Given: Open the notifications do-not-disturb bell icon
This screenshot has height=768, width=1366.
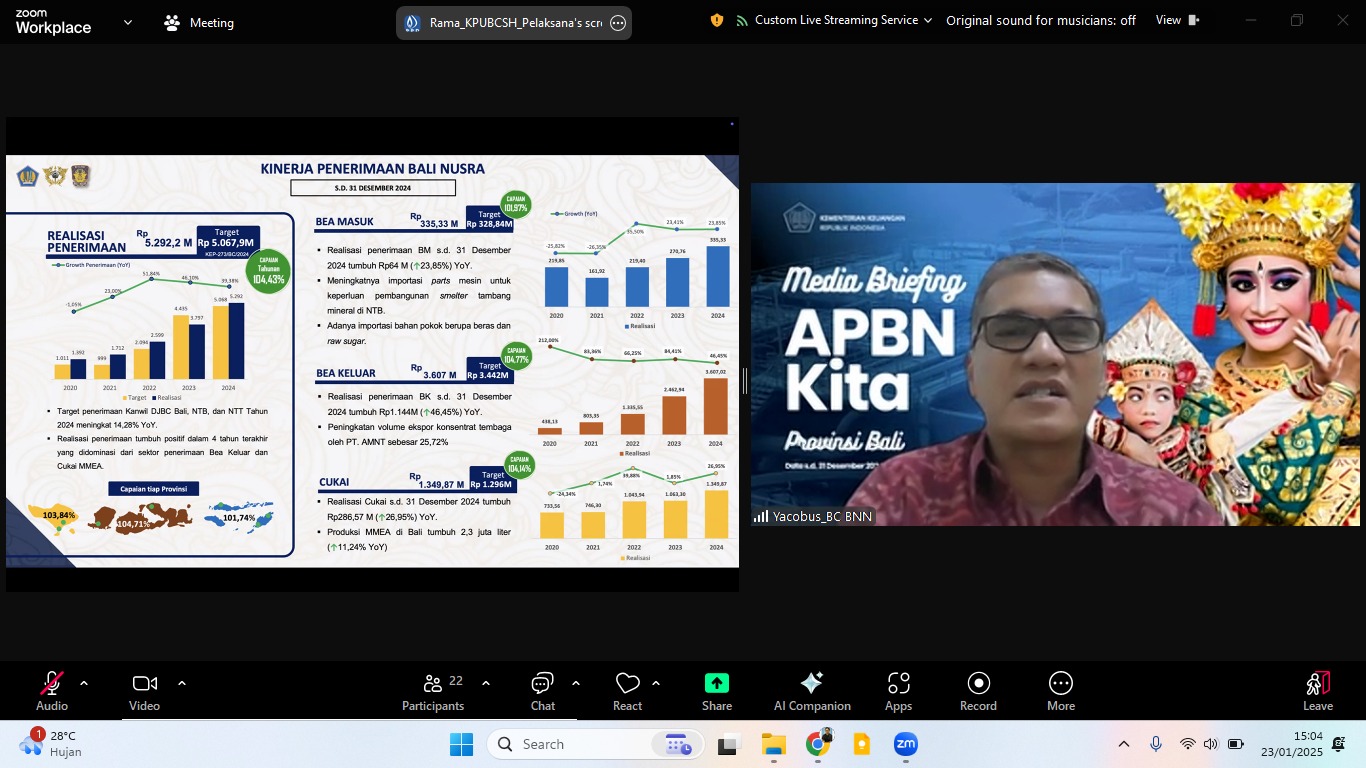Looking at the screenshot, I should click(x=1339, y=744).
